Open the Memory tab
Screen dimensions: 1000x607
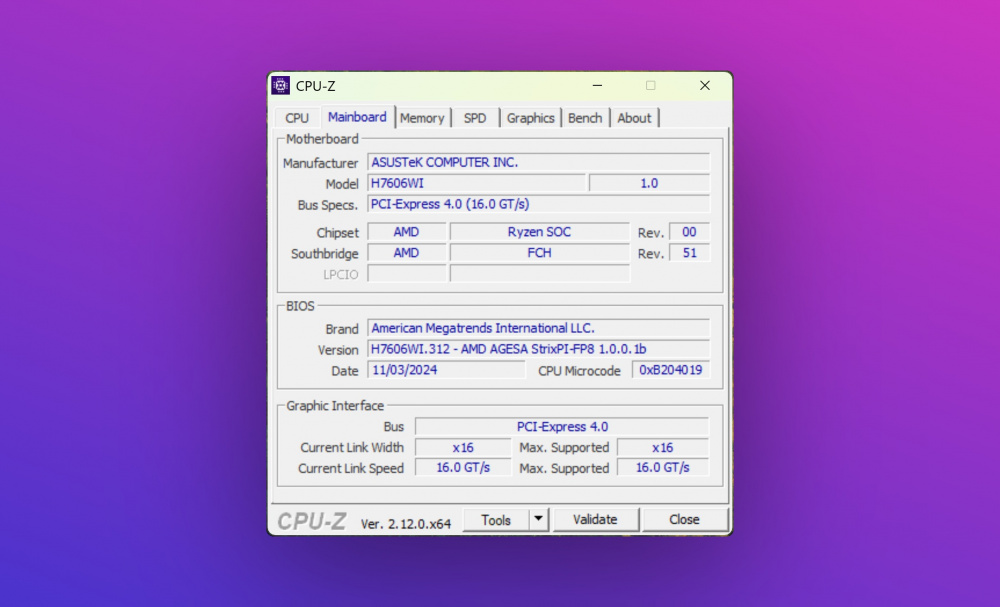coord(422,118)
